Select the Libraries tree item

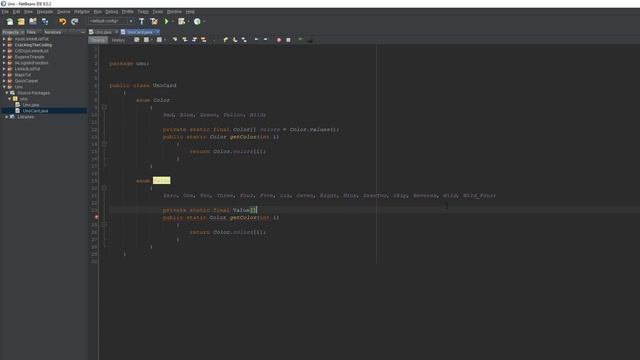click(26, 117)
